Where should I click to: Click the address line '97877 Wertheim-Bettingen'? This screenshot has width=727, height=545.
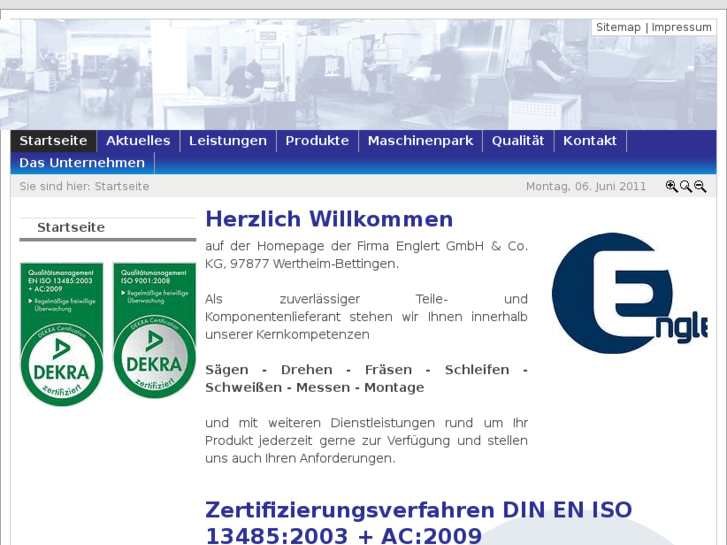point(314,263)
